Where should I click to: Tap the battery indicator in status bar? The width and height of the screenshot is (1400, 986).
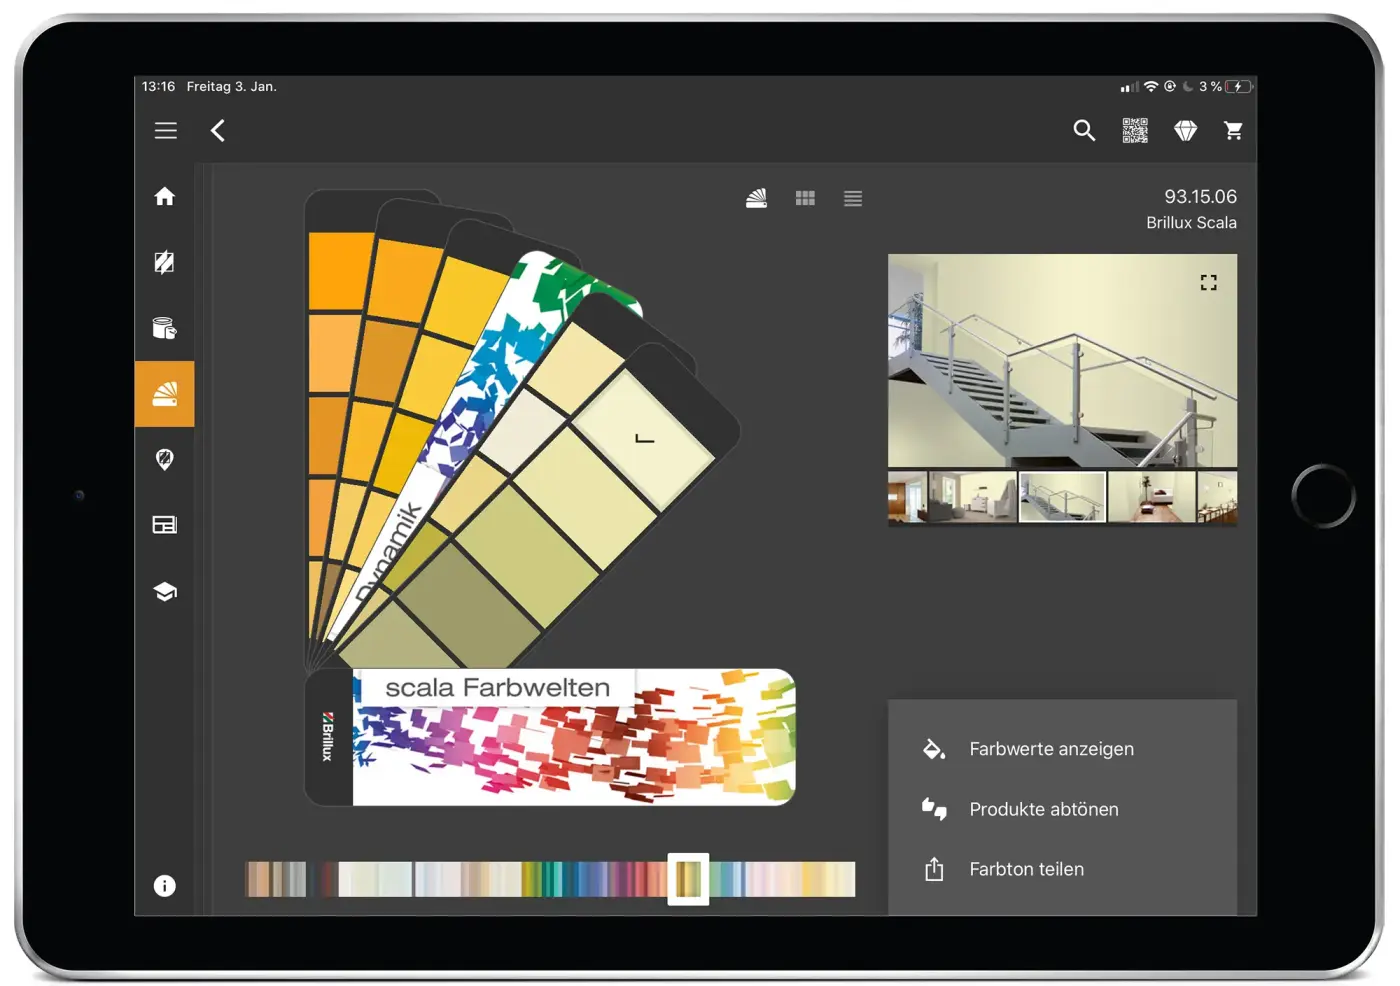(1238, 87)
